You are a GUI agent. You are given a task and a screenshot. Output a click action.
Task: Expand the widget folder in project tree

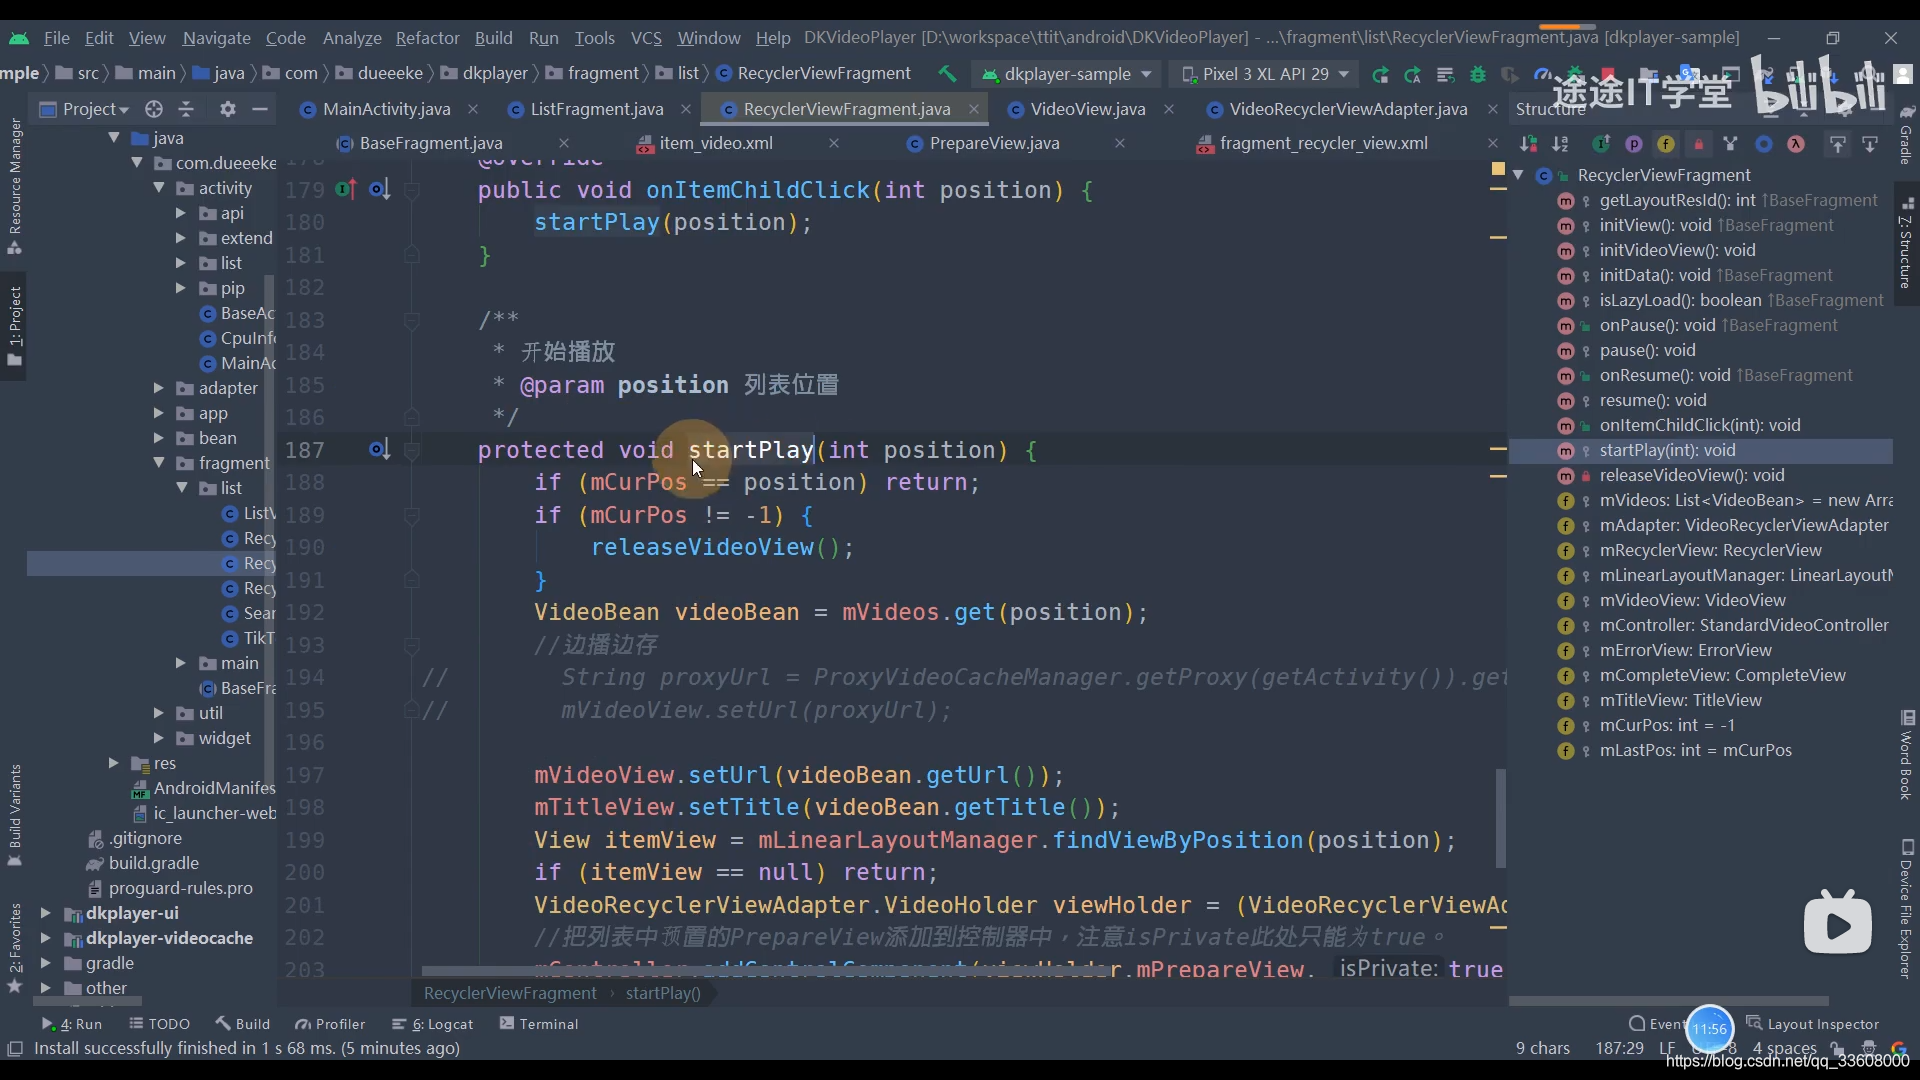tap(158, 738)
